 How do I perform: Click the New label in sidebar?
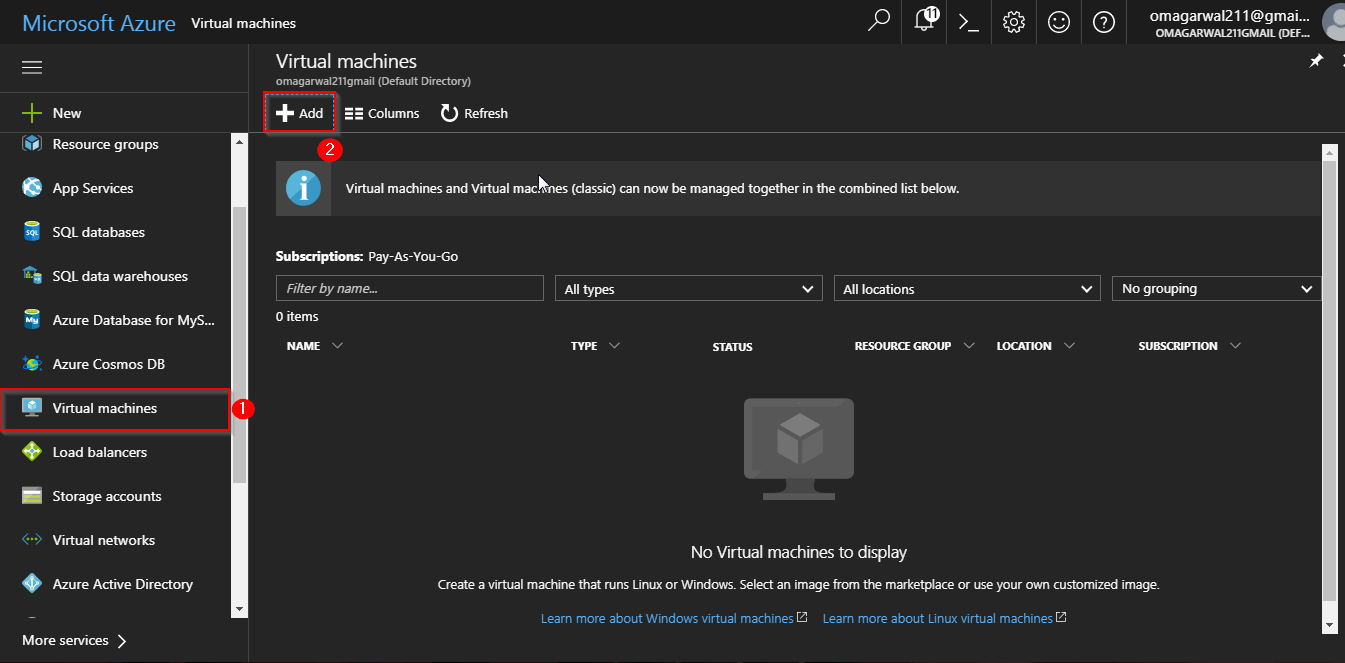coord(67,113)
